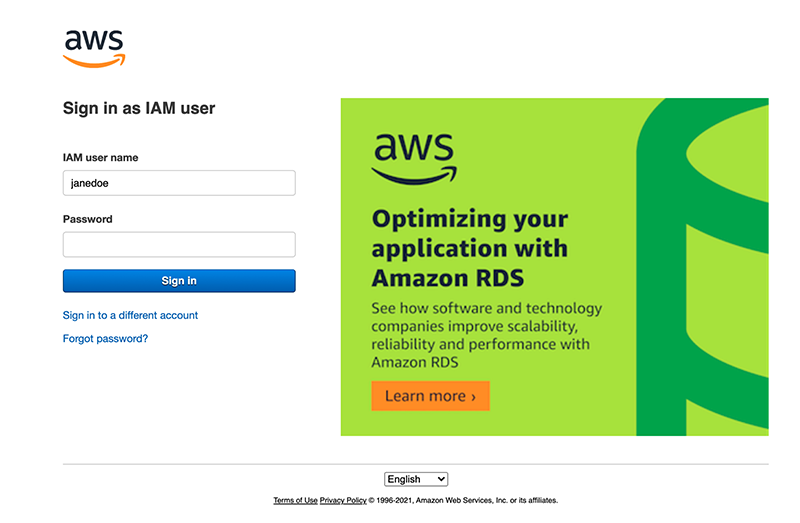Follow the Forgot password? link
The width and height of the screenshot is (800, 523).
[105, 339]
